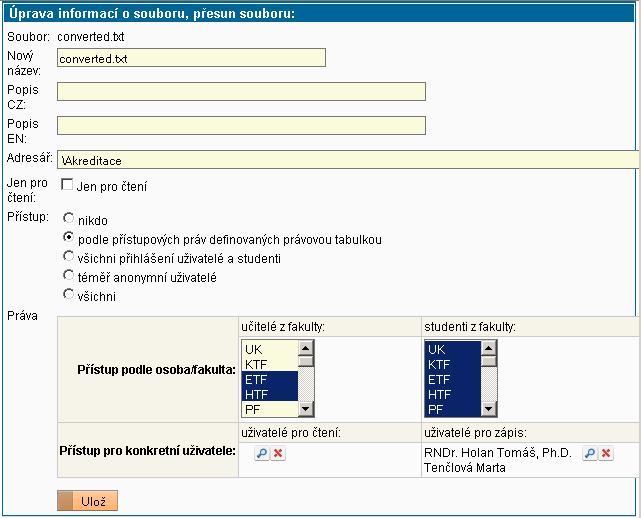Select the 'nikdo' access radio button
Image resolution: width=641 pixels, height=518 pixels.
tap(68, 218)
